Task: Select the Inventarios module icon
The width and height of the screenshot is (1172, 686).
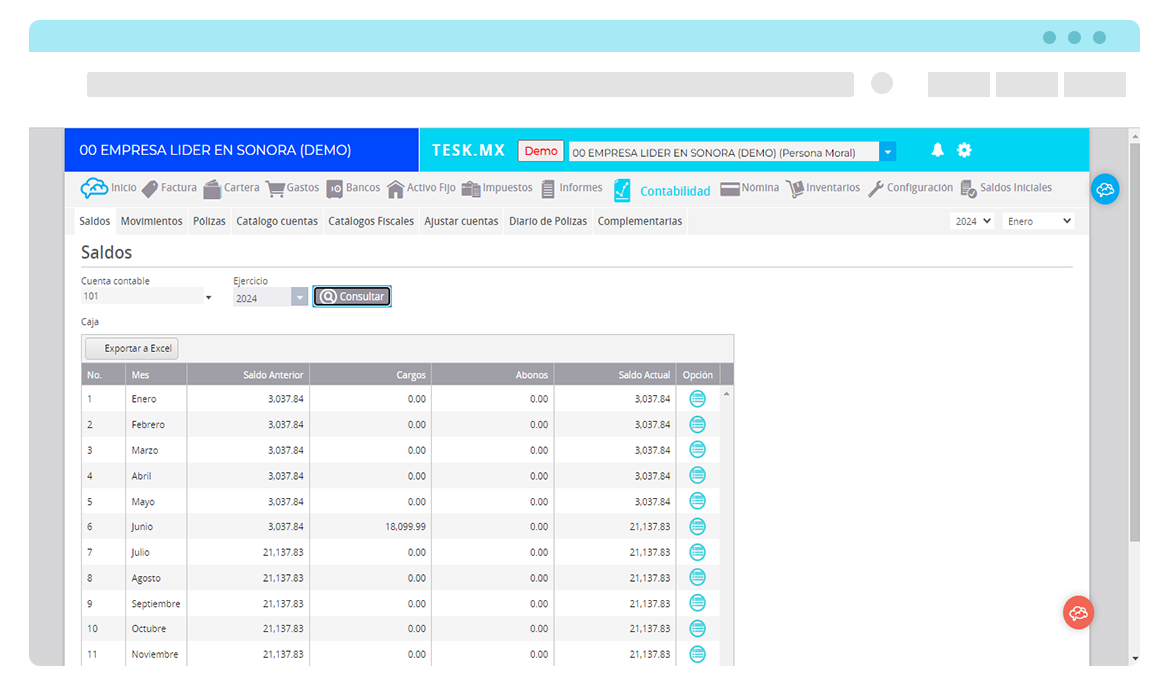Action: (x=795, y=187)
